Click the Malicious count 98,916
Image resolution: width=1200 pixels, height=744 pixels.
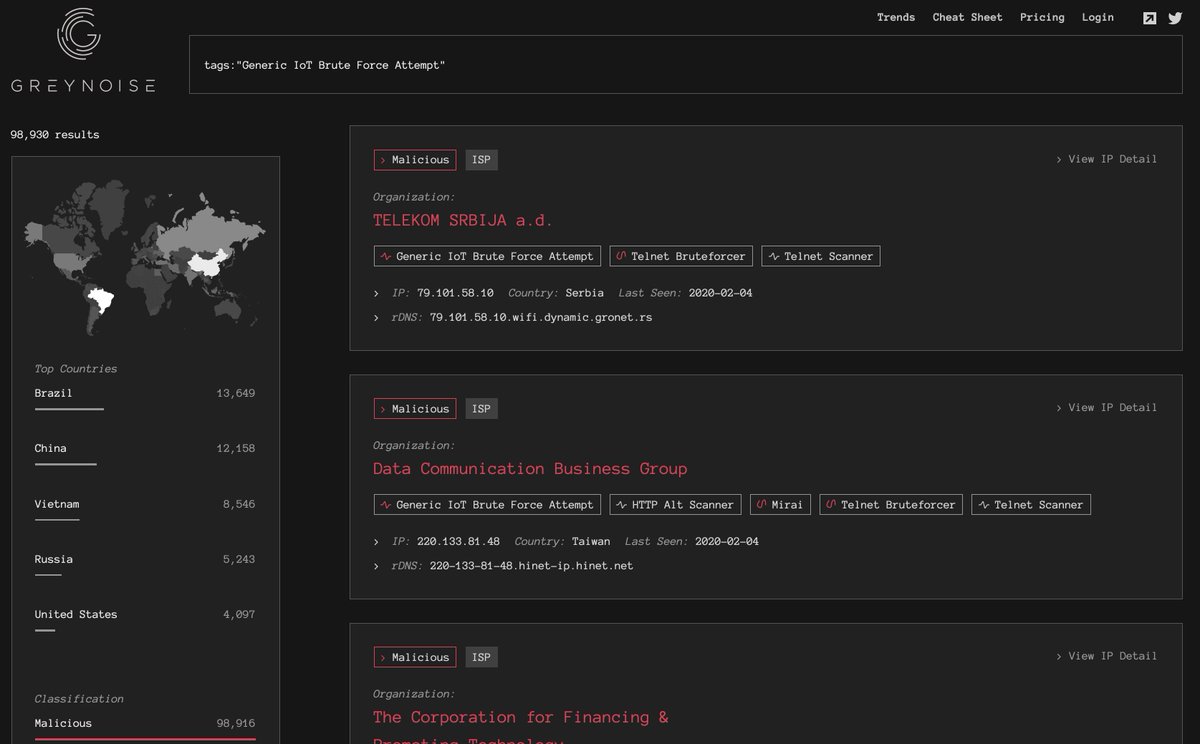(x=235, y=723)
